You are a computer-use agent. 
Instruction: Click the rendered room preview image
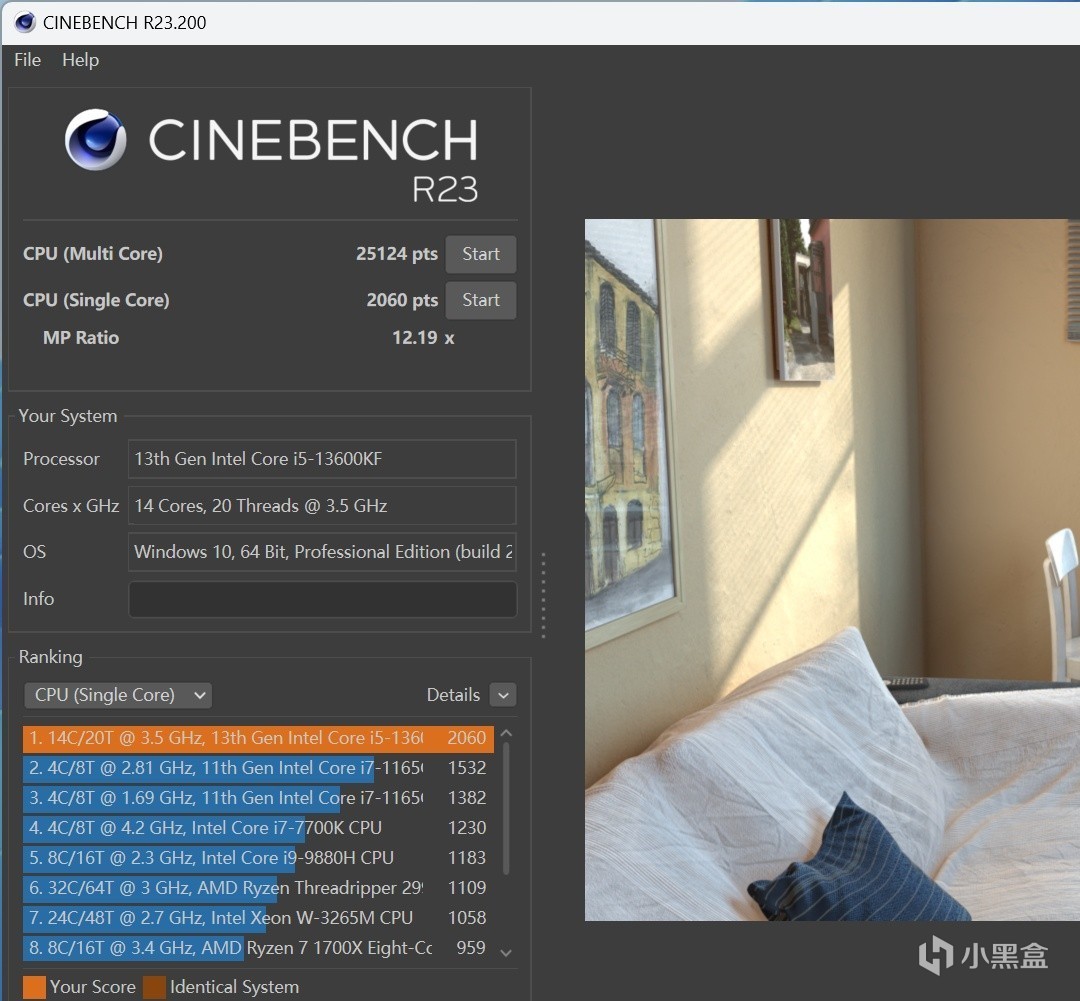pos(832,570)
